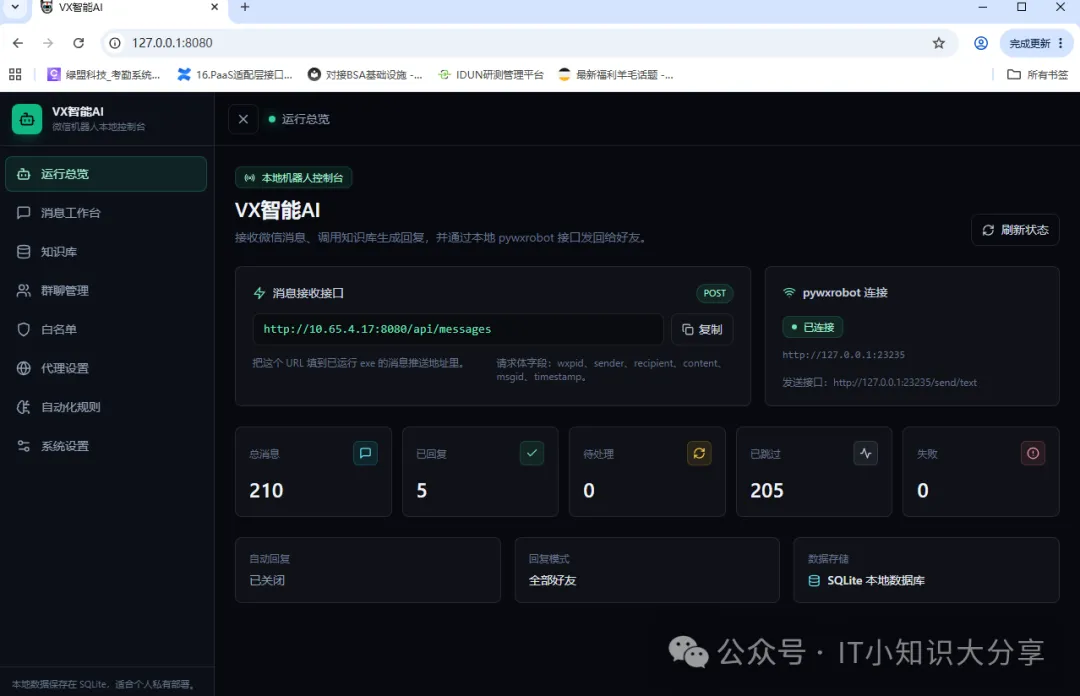The image size is (1080, 696).
Task: Open the 运行总览 sidebar item
Action: [x=106, y=174]
